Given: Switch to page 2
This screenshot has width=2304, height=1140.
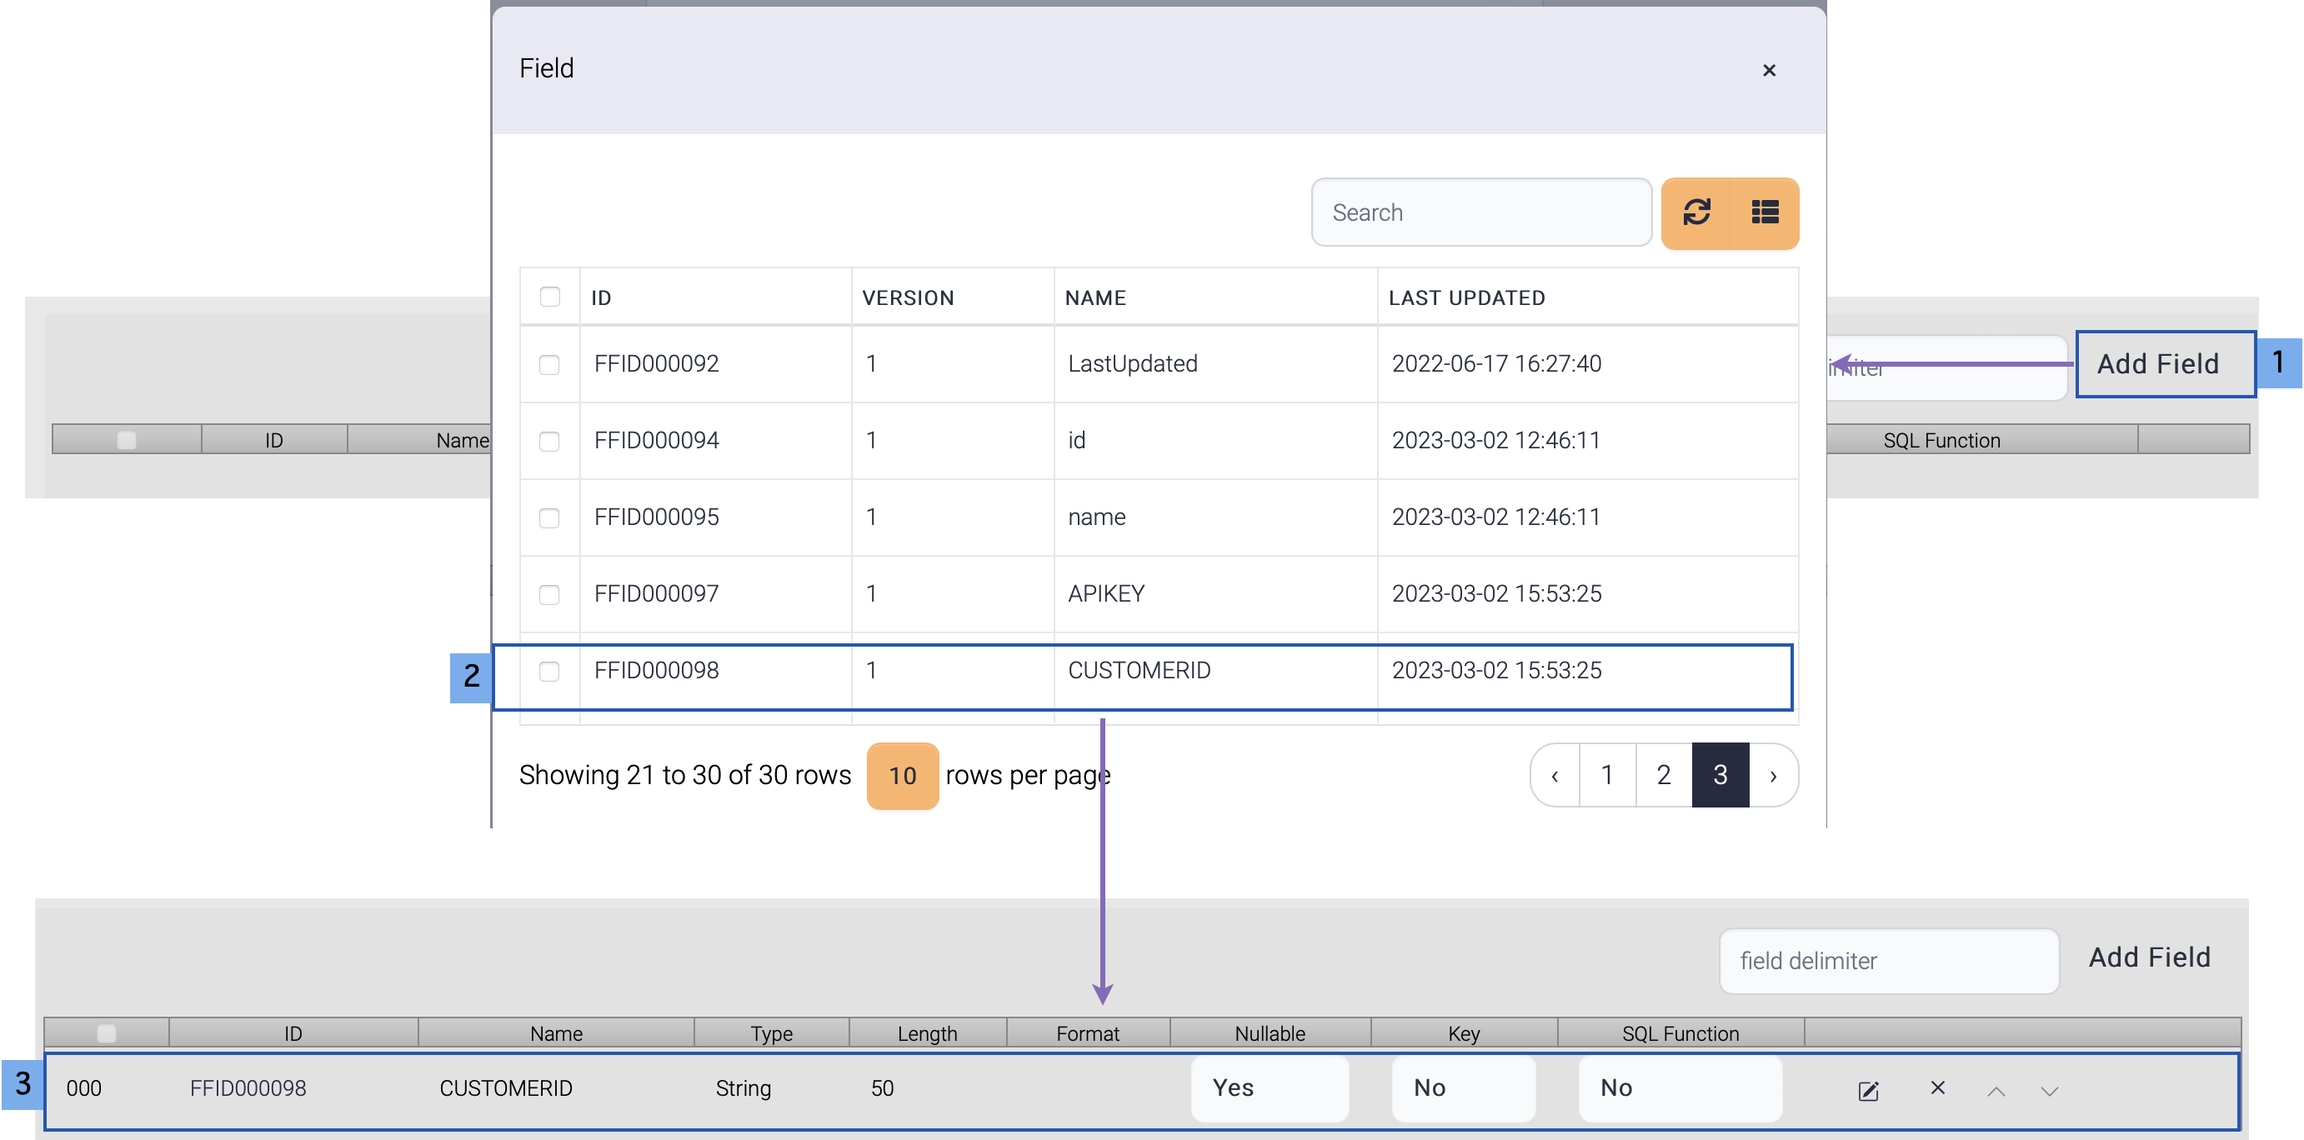Looking at the screenshot, I should tap(1664, 775).
